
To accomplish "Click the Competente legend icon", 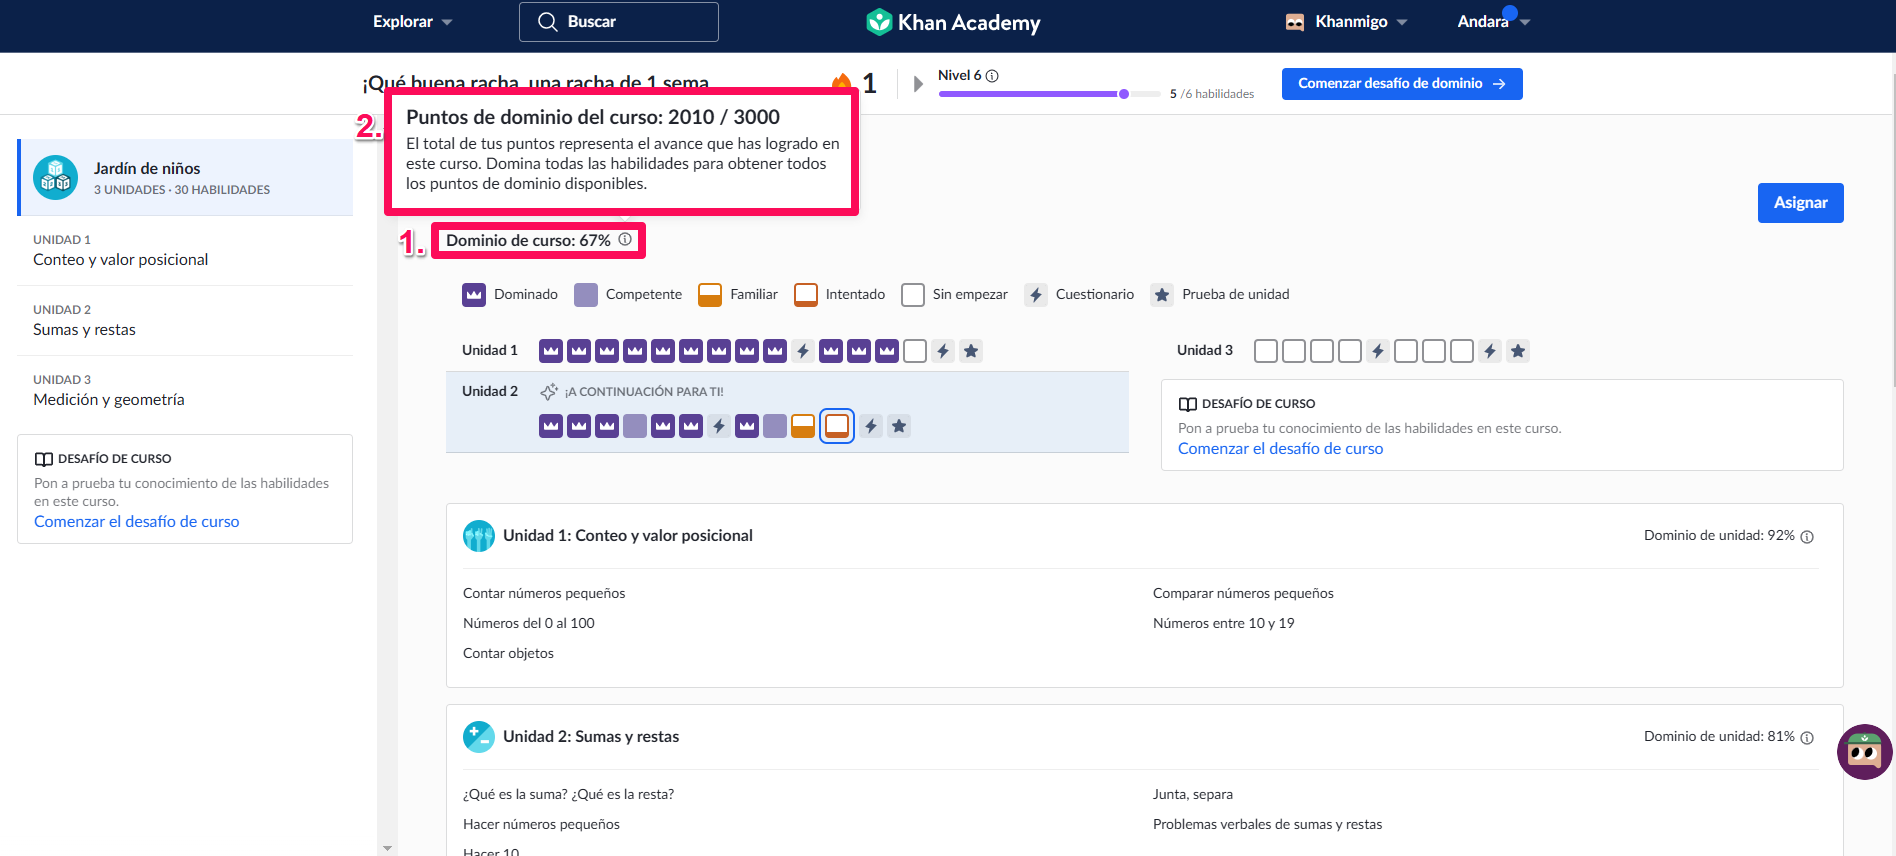I will point(586,295).
